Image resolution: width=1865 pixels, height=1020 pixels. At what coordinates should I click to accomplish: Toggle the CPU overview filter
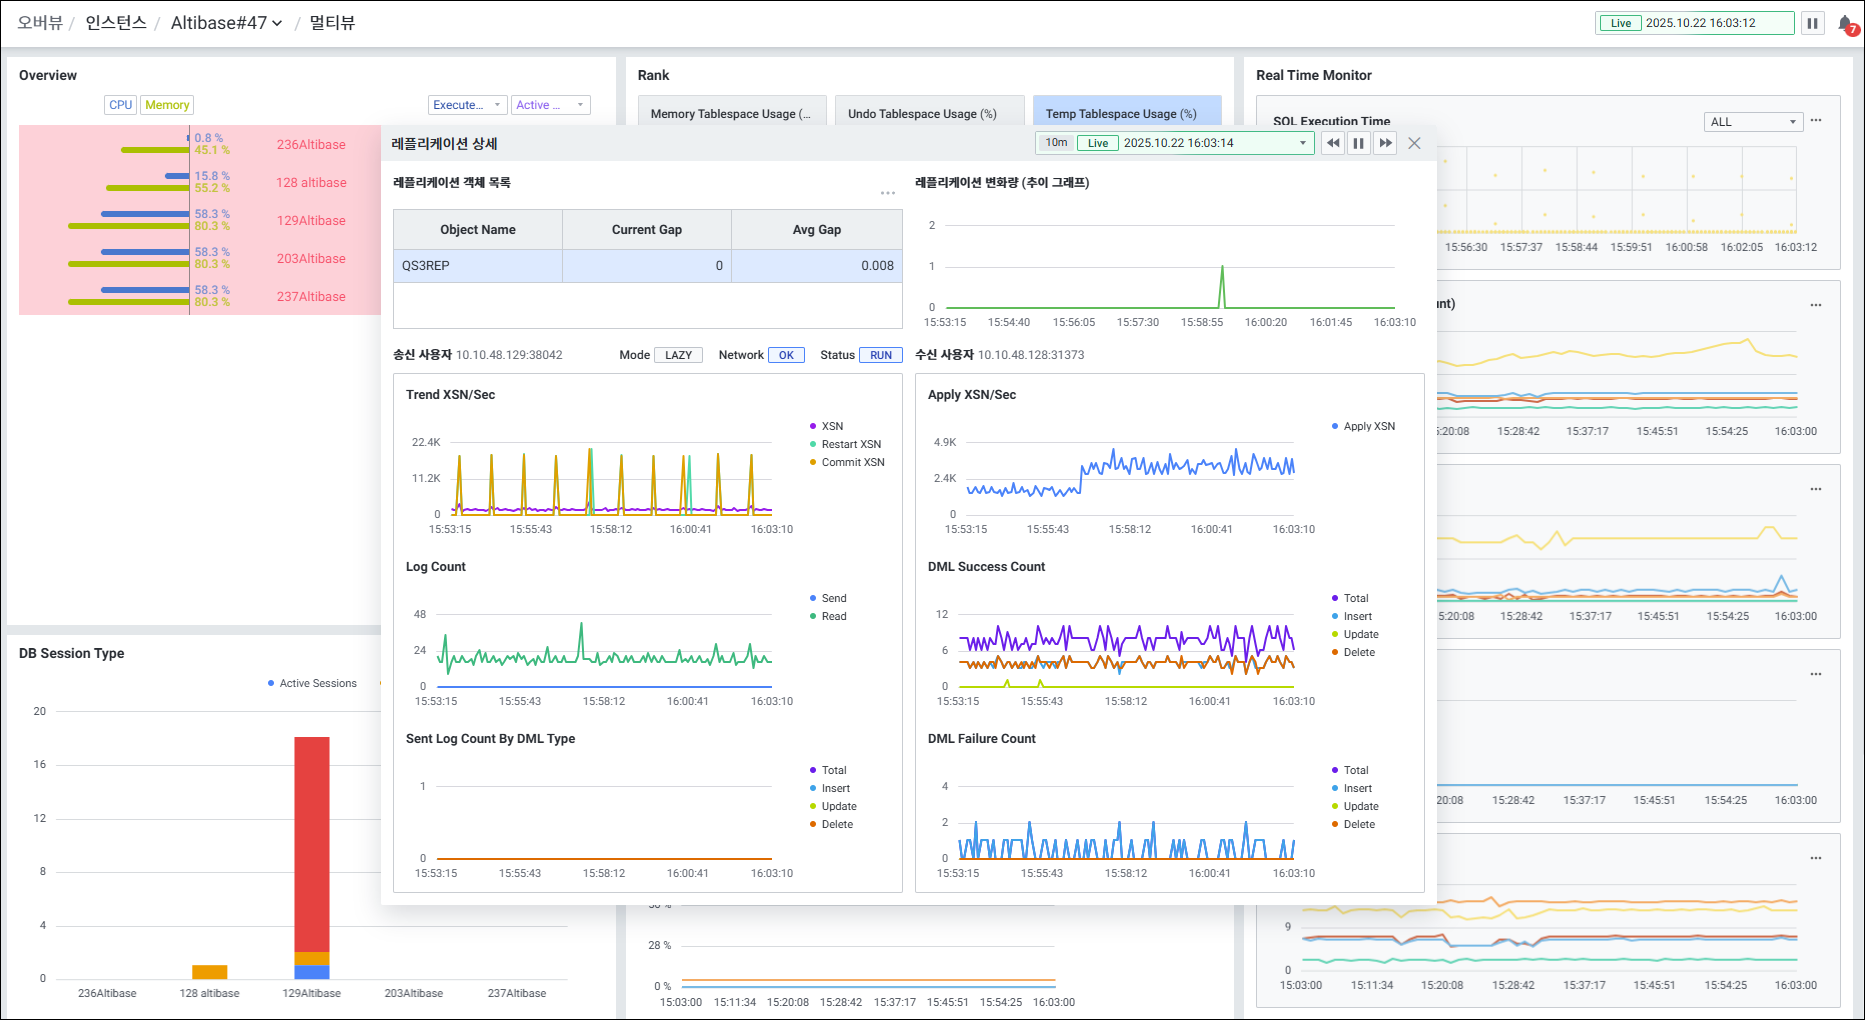pos(120,105)
